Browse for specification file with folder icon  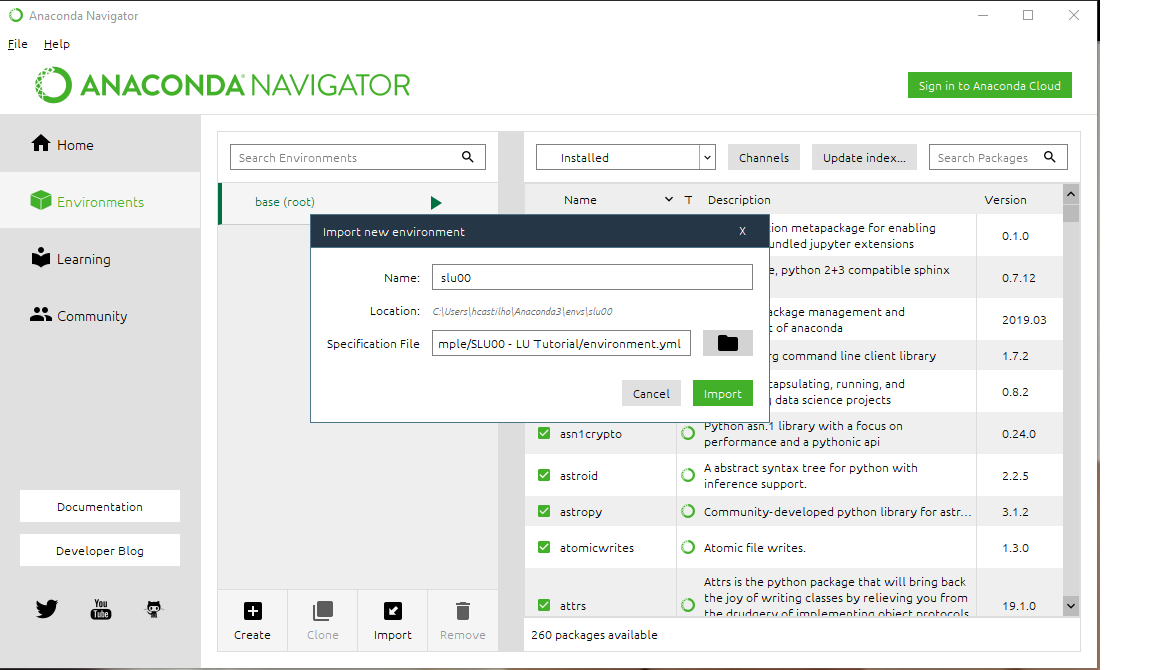pyautogui.click(x=727, y=343)
